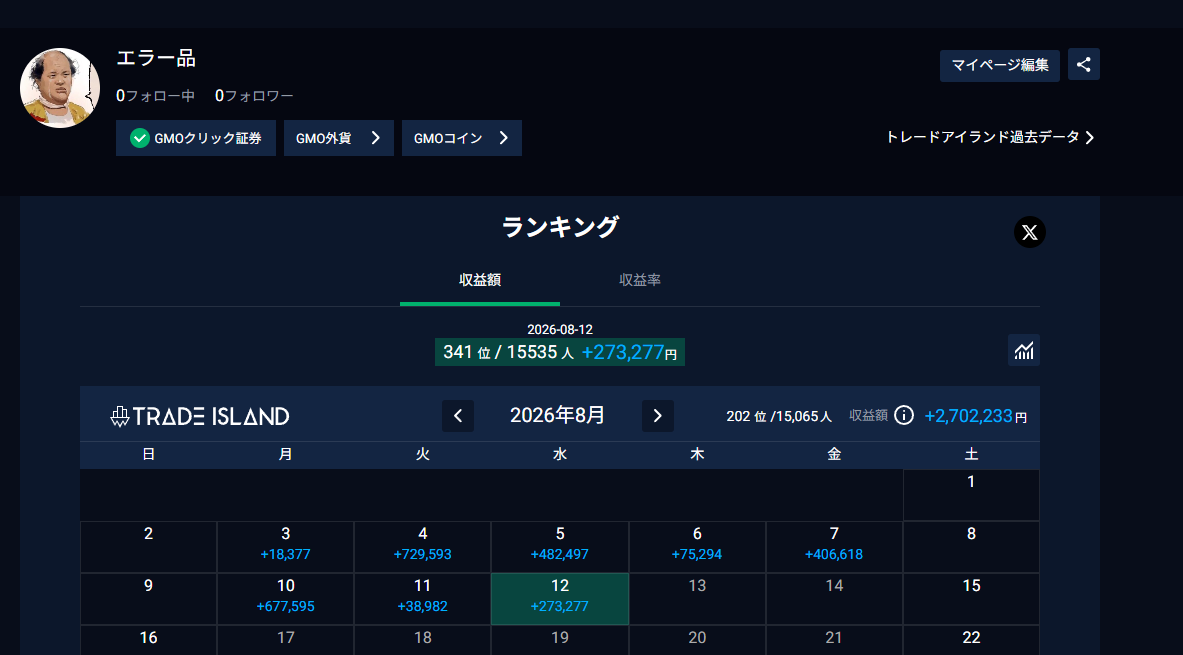
Task: Click the 収益額 label beside info icon
Action: pyautogui.click(x=868, y=416)
